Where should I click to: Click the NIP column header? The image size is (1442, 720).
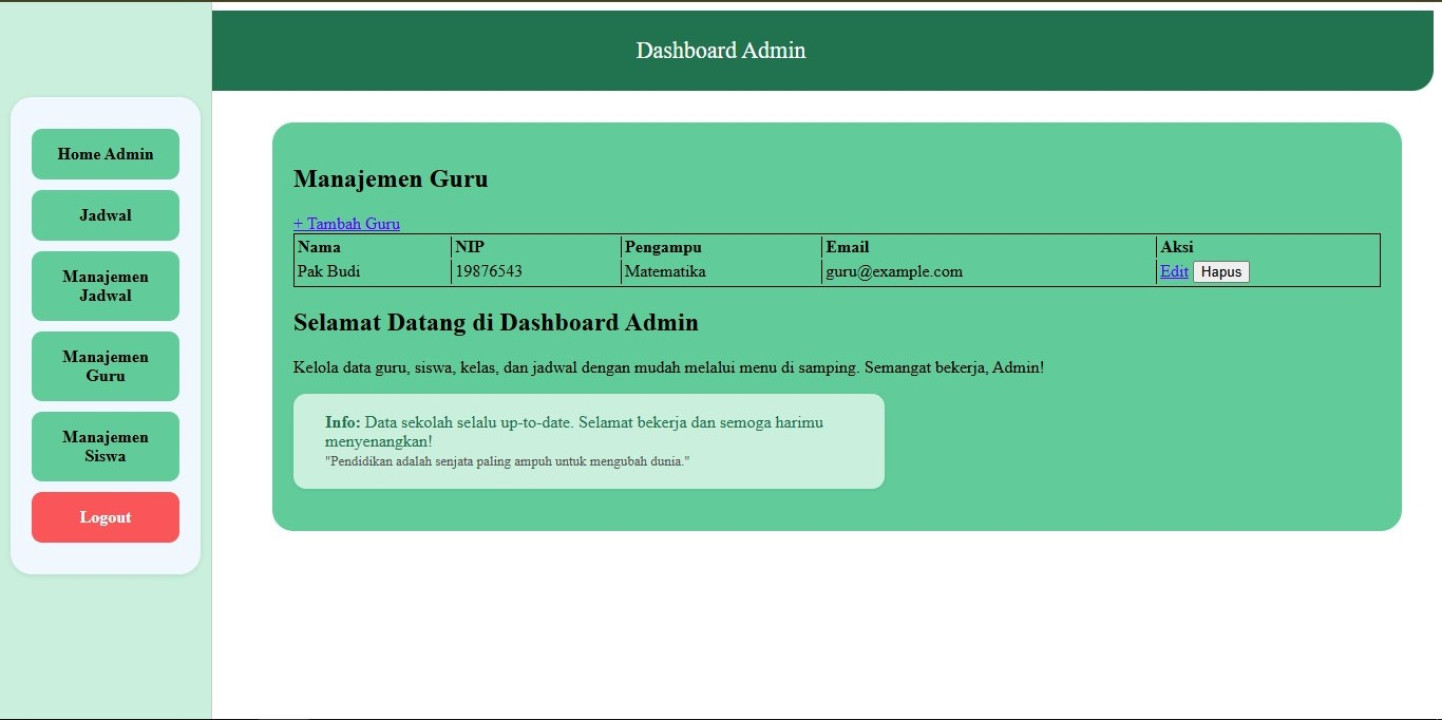point(470,247)
